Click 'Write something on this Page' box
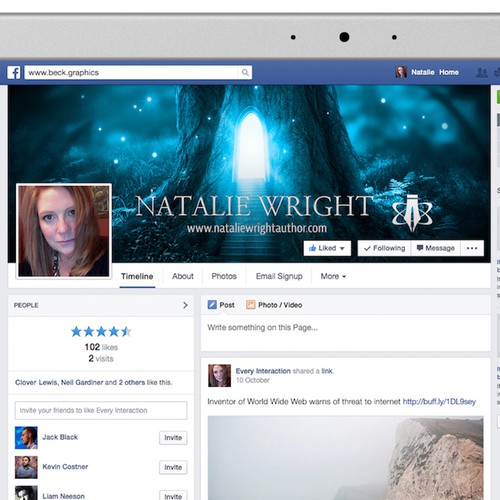This screenshot has width=500, height=500. 346,333
